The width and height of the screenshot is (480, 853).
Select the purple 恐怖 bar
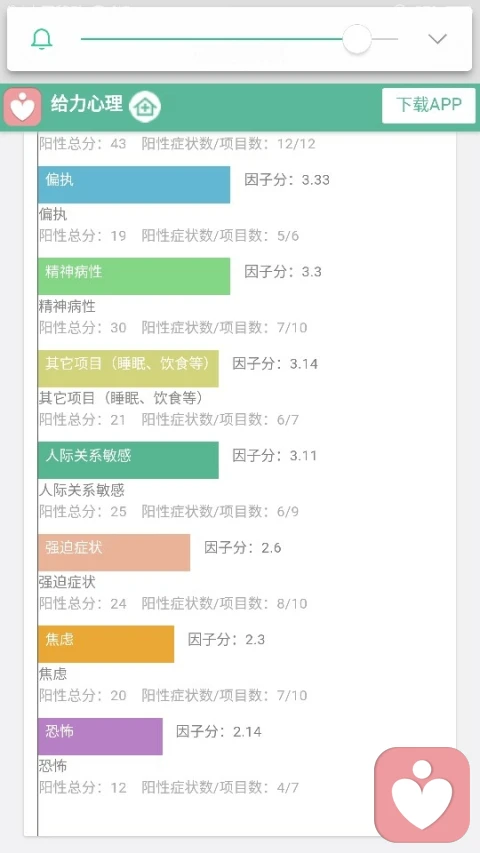(x=100, y=736)
